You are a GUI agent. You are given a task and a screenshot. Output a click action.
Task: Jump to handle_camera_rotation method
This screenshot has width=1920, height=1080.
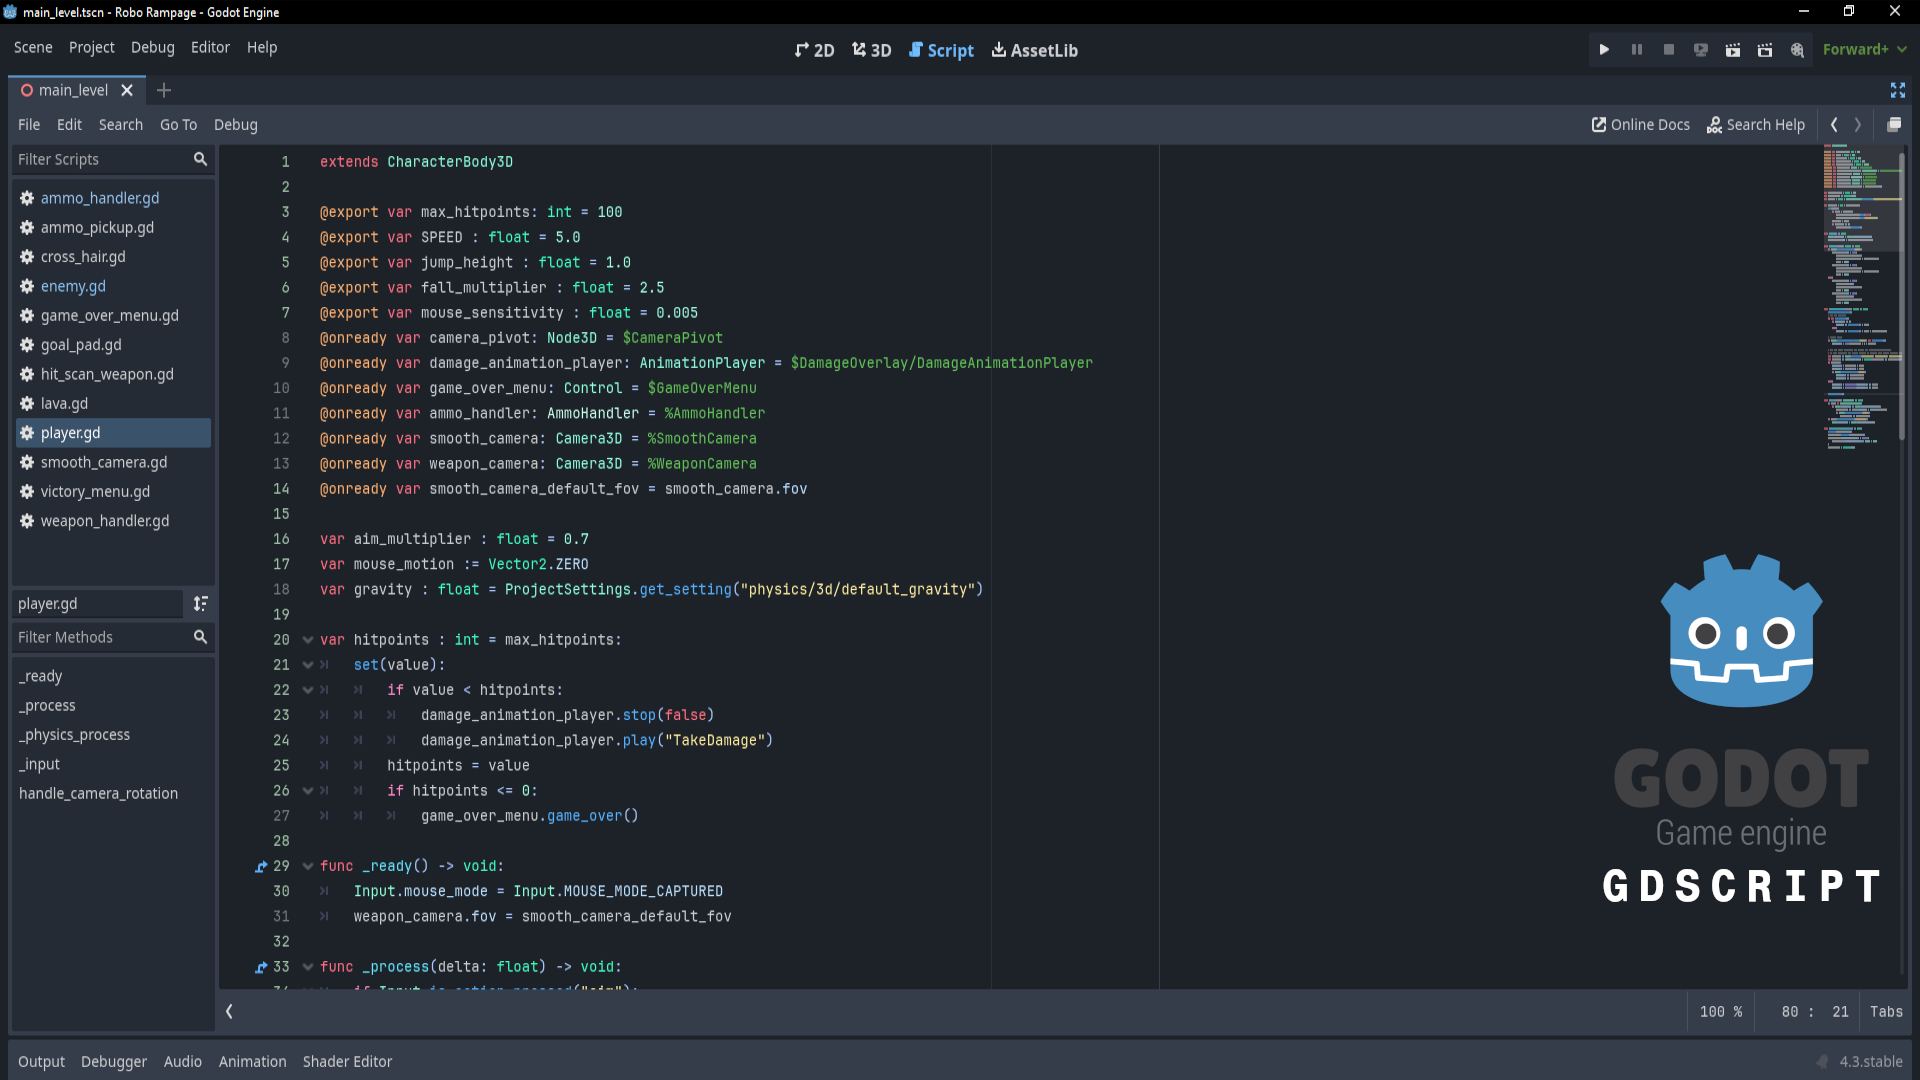[x=112, y=793]
